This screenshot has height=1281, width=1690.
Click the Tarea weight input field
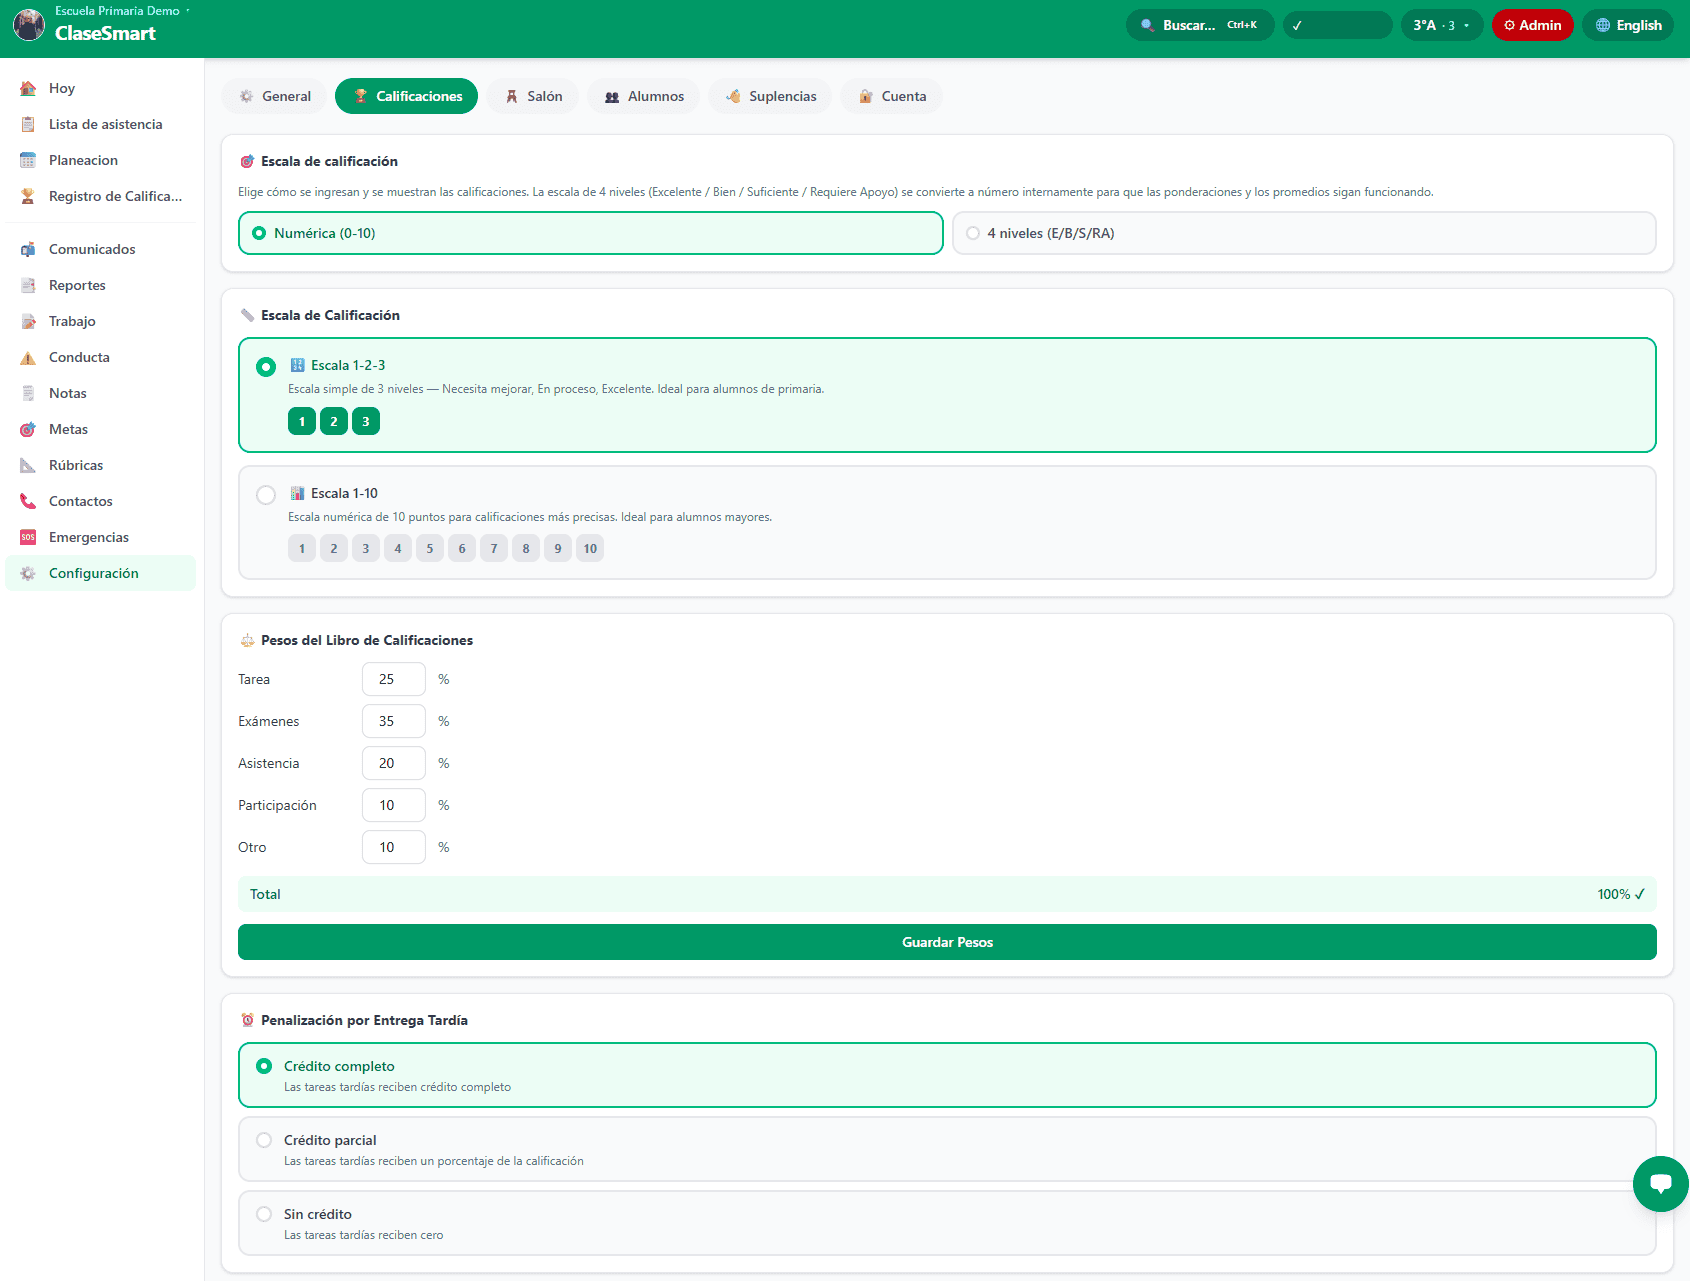(394, 679)
